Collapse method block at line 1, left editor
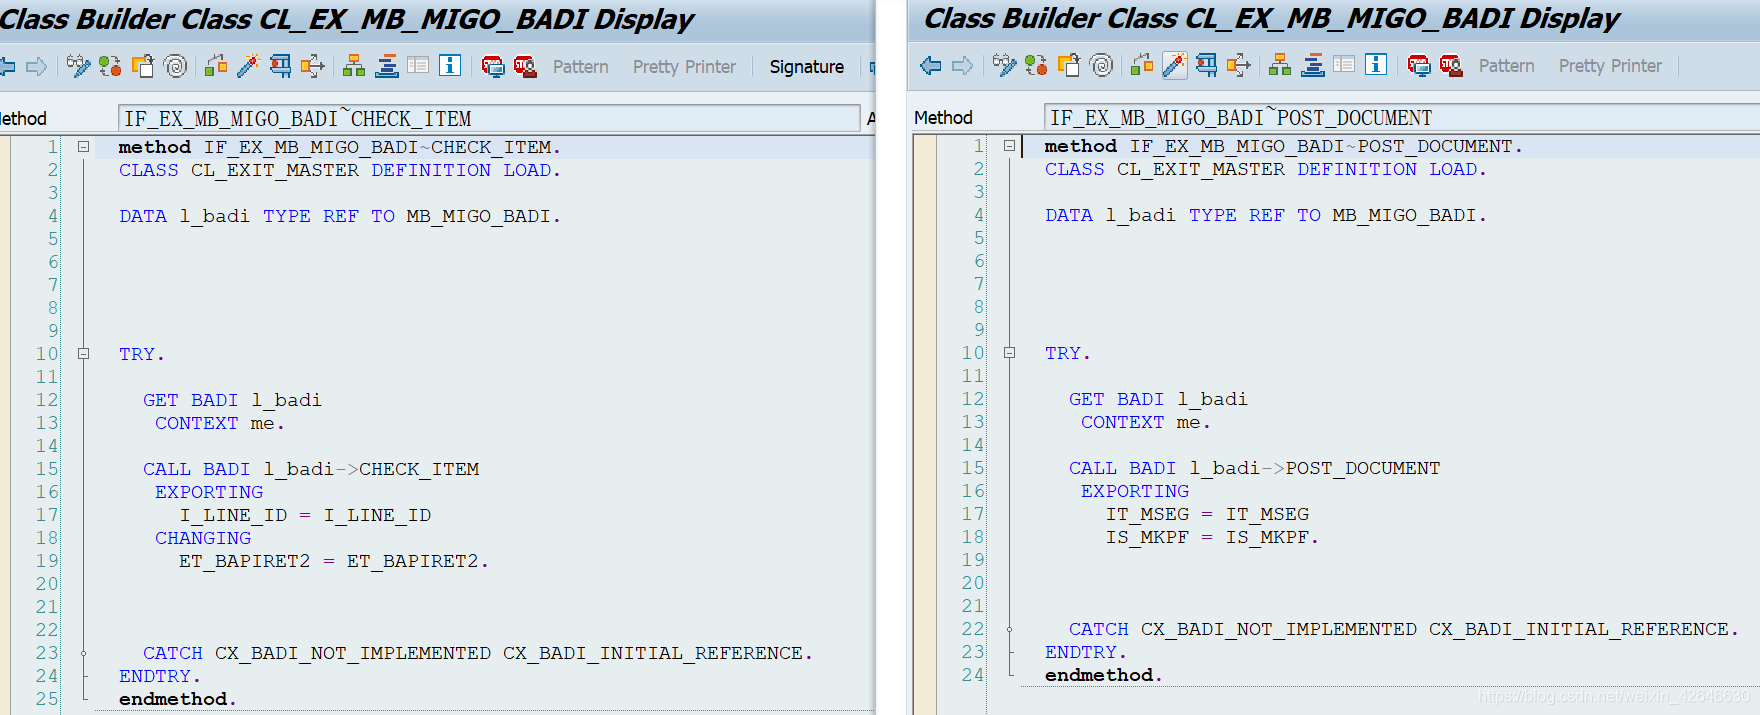1760x715 pixels. [84, 147]
